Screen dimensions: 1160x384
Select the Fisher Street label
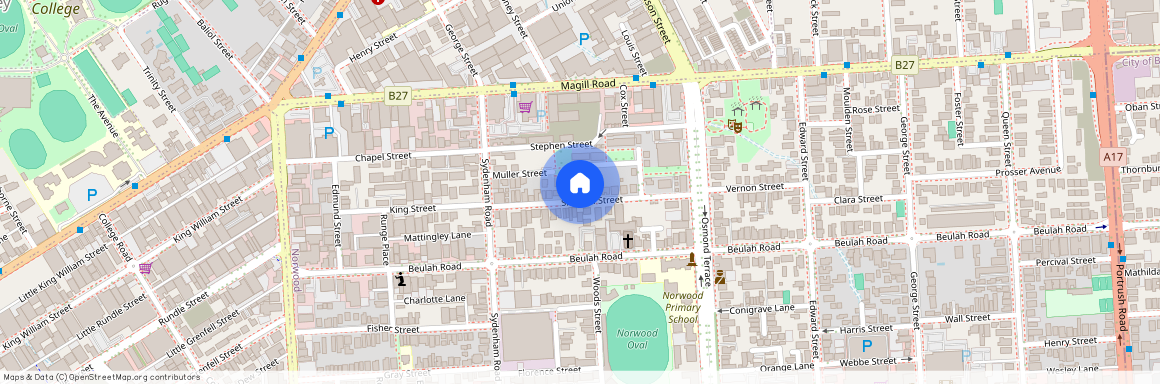coord(394,329)
